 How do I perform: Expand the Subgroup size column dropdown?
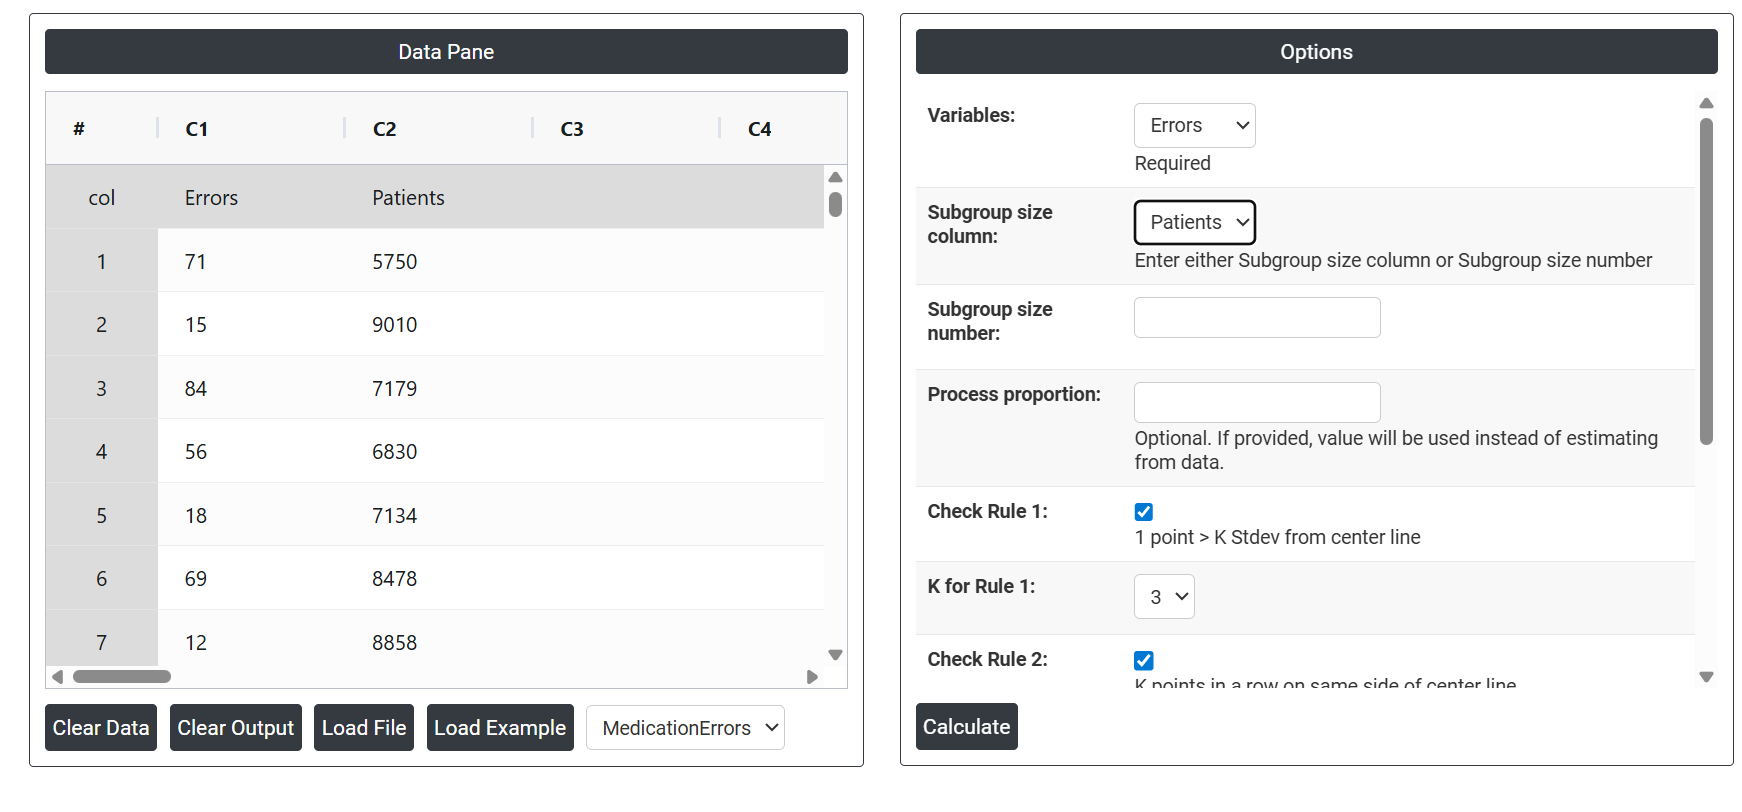tap(1194, 223)
